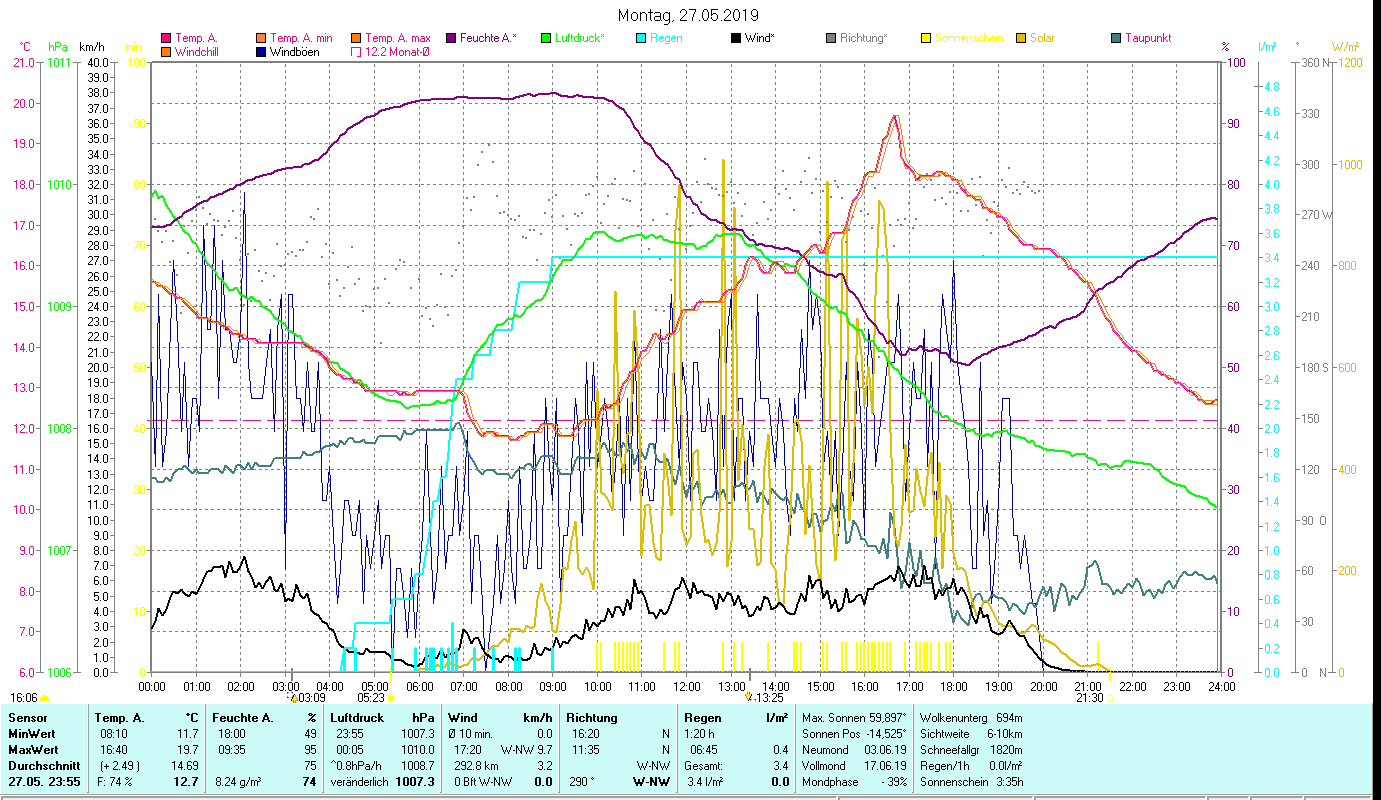Click the Regen cyan legend square
This screenshot has height=800, width=1381.
click(641, 38)
